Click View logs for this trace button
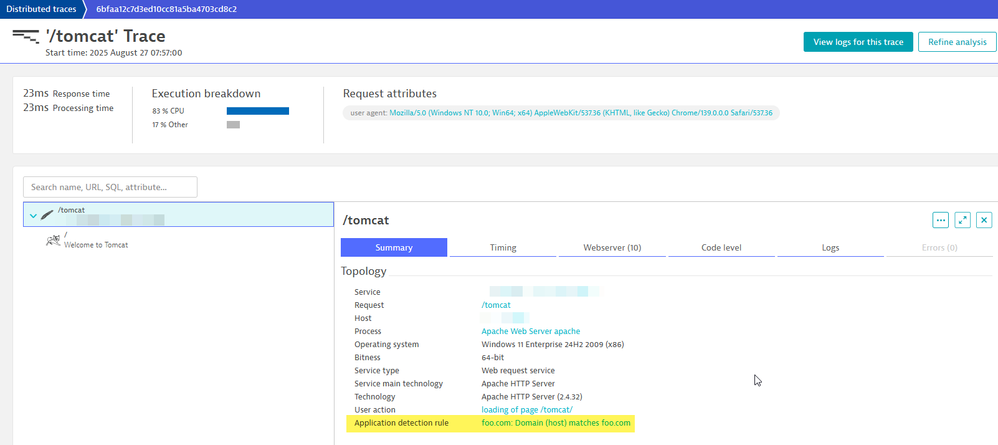The height and width of the screenshot is (445, 998). click(x=858, y=42)
